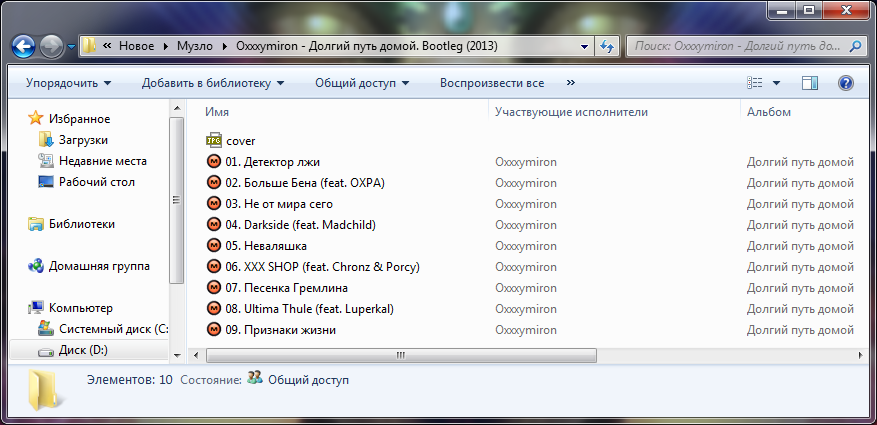The height and width of the screenshot is (425, 877).
Task: Select track 03. Не от мира сего
Action: (x=279, y=204)
